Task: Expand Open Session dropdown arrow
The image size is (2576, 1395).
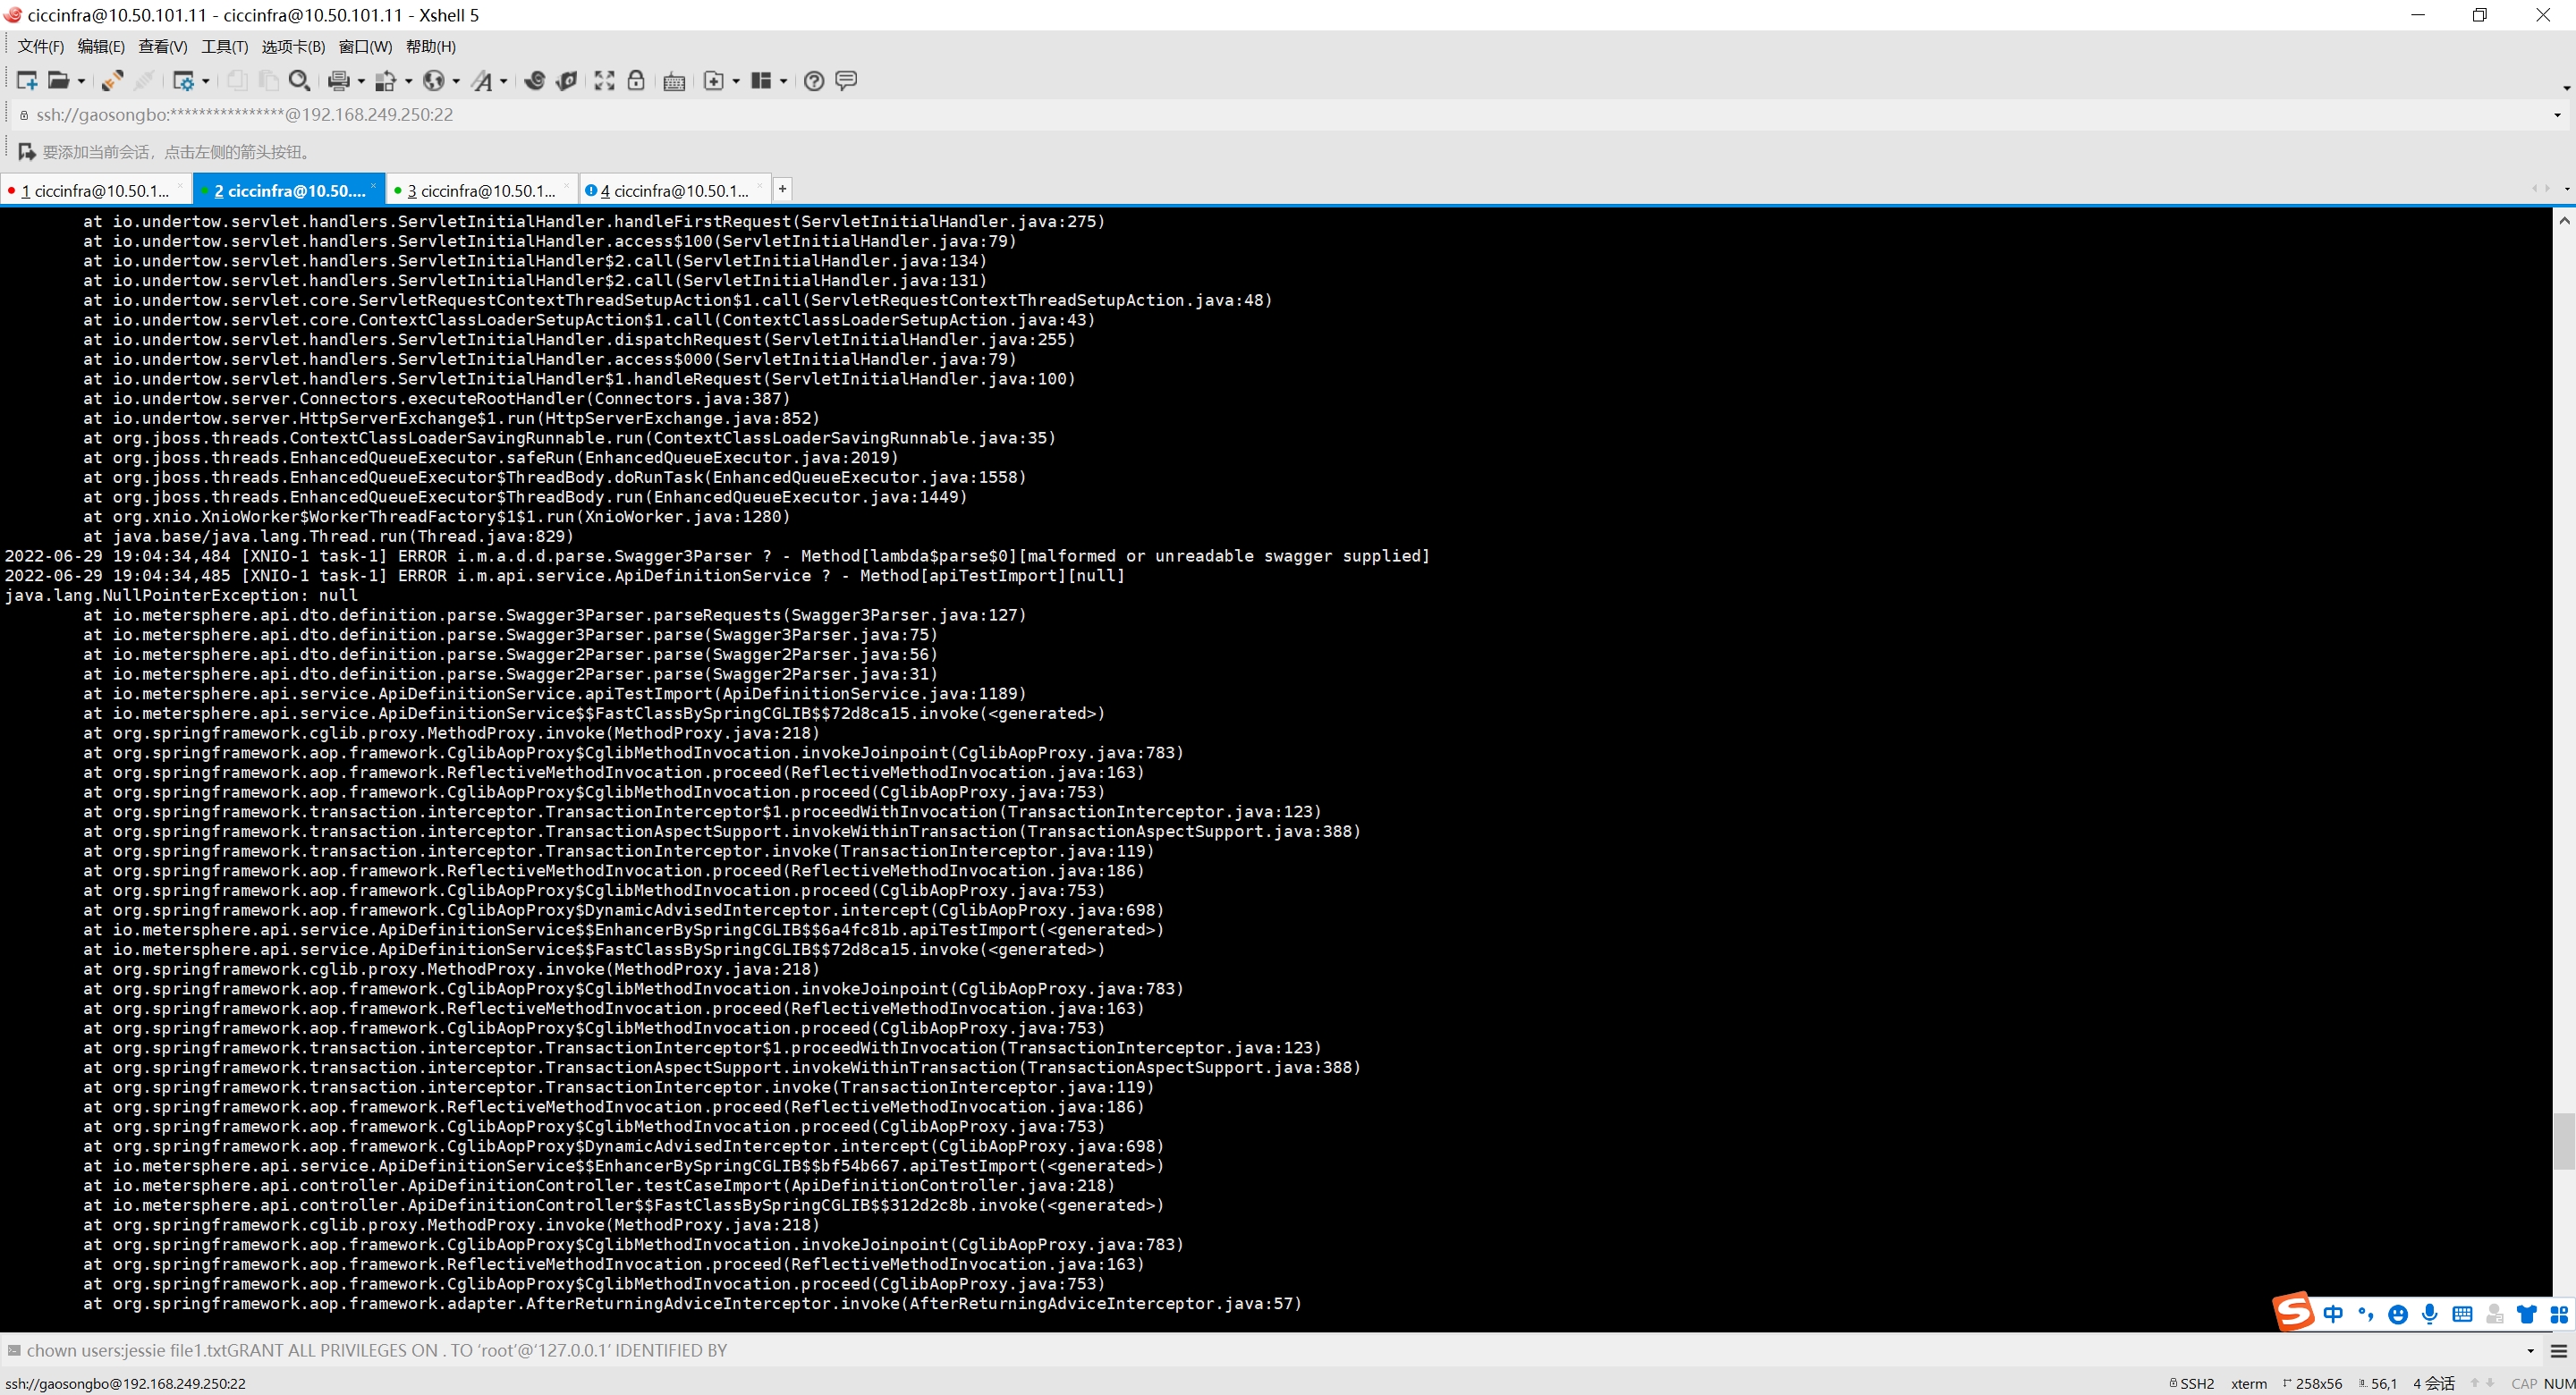Action: pos(81,82)
